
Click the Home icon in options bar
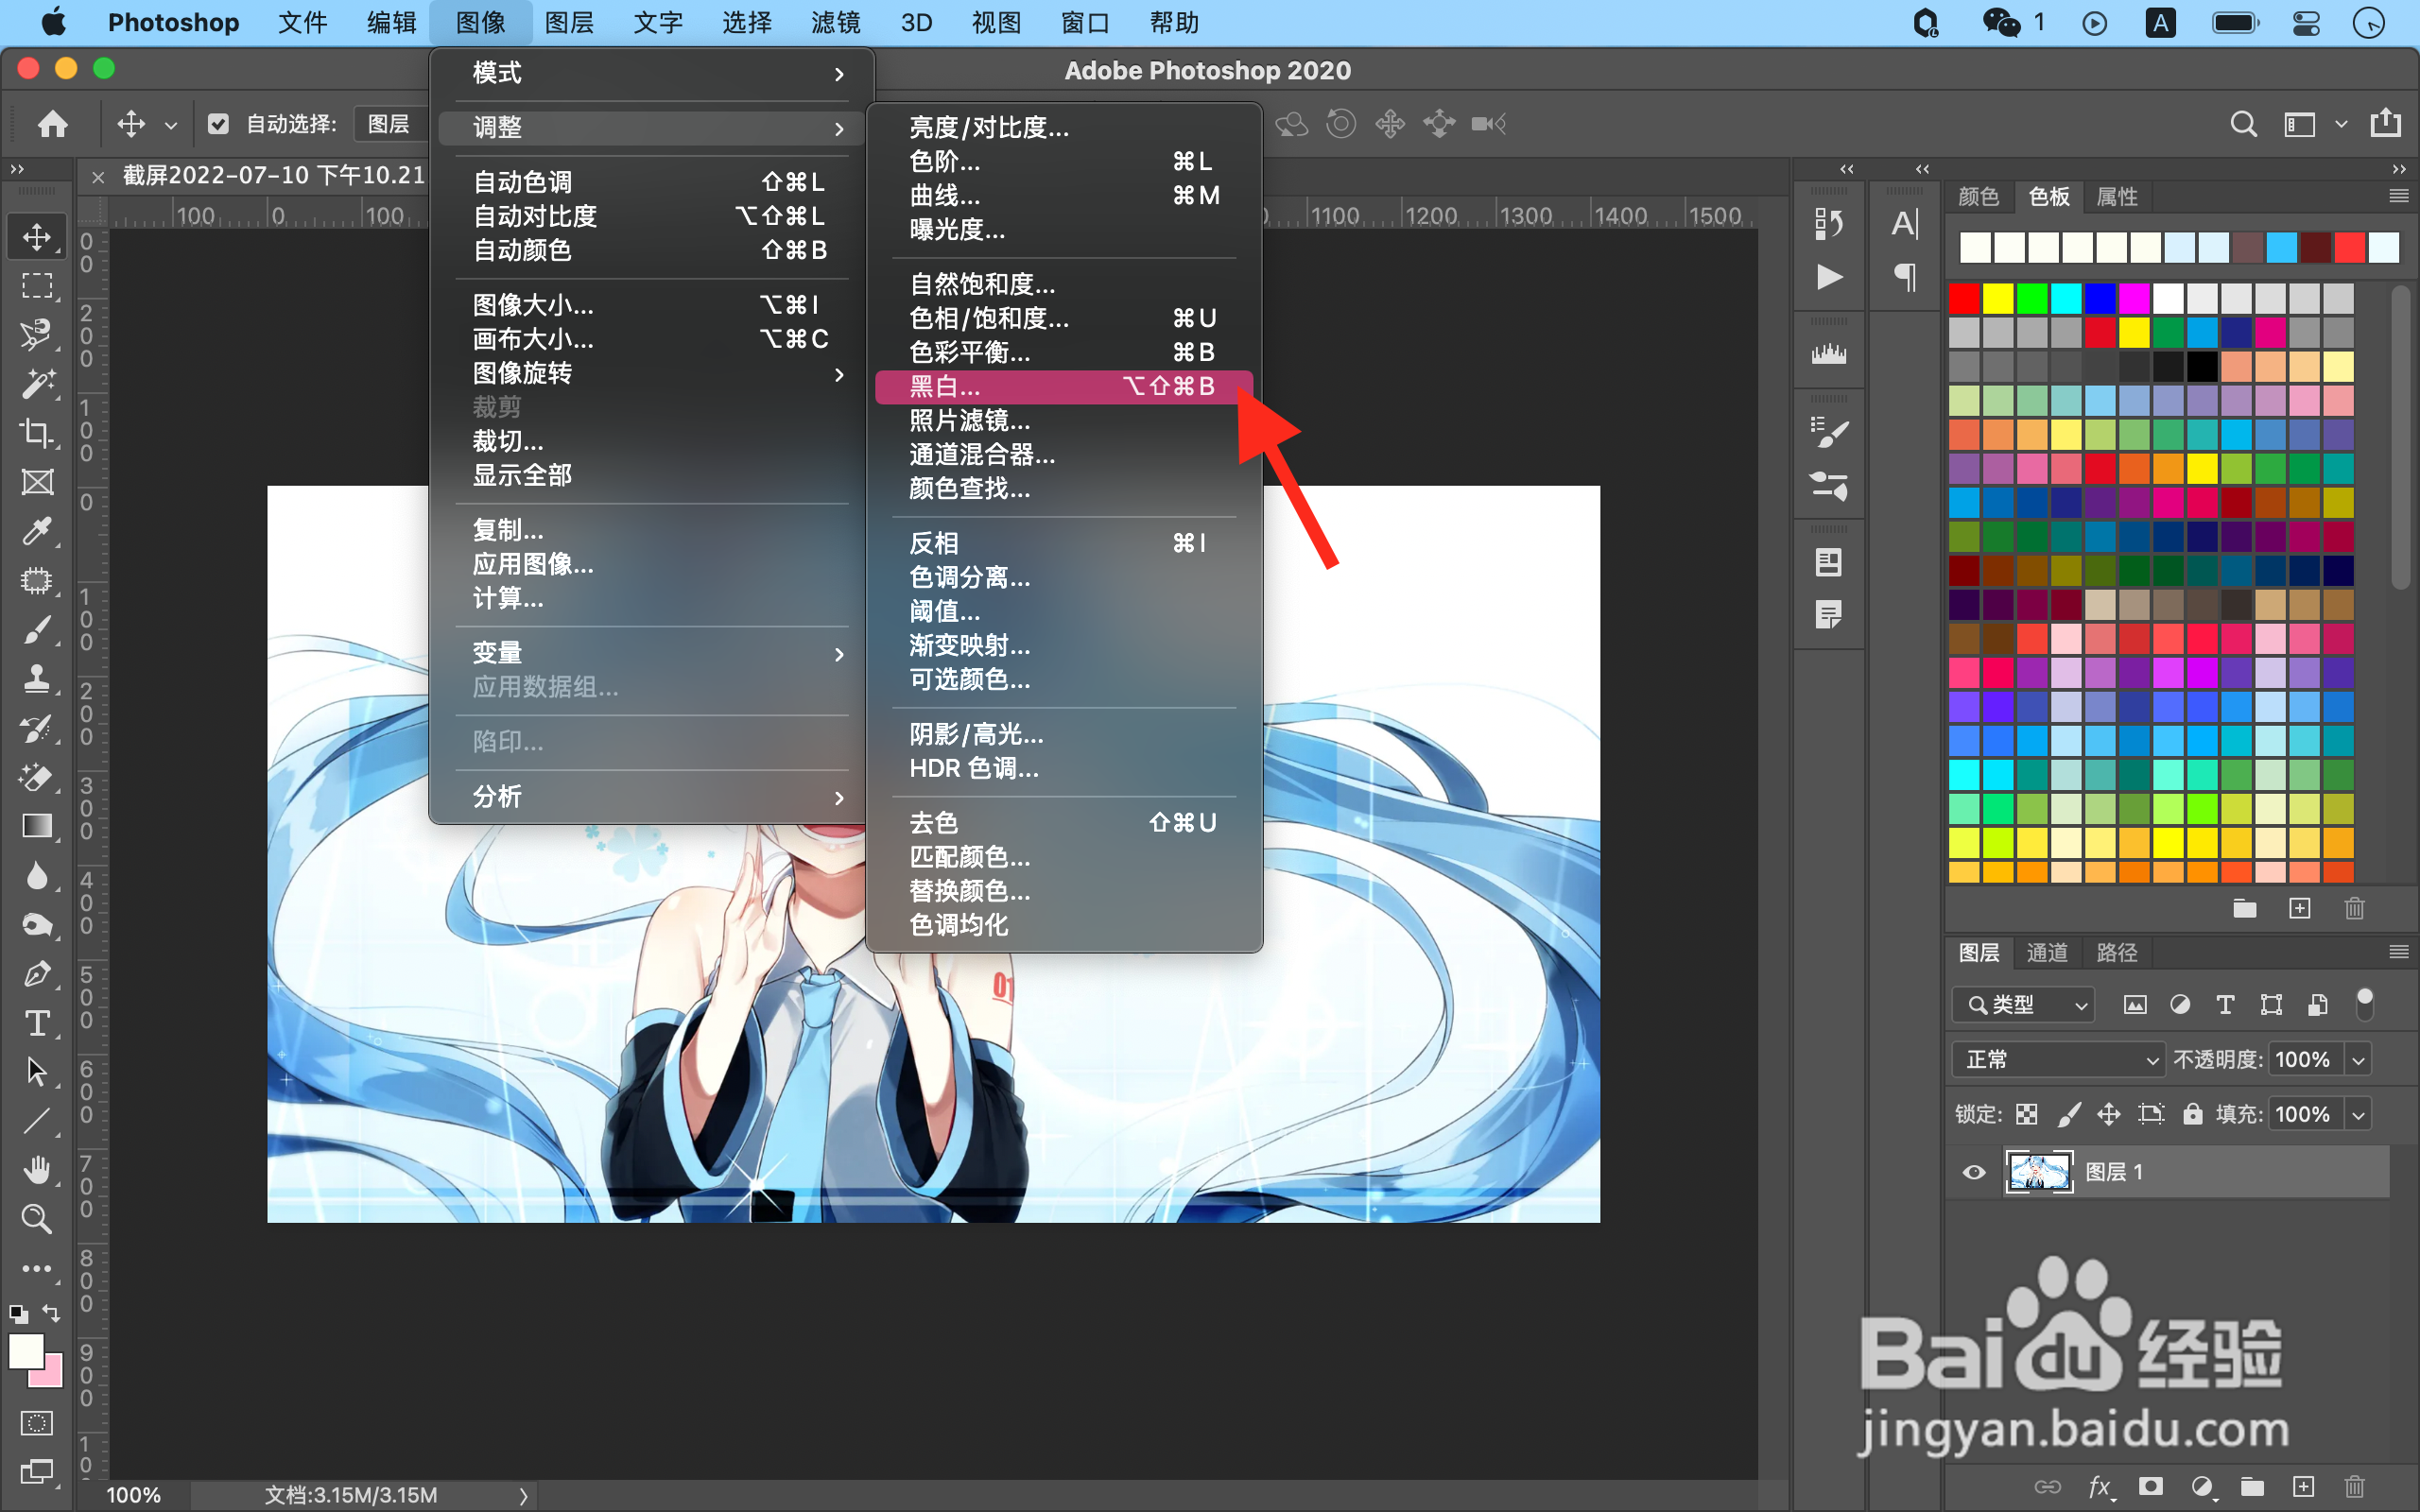coord(52,124)
